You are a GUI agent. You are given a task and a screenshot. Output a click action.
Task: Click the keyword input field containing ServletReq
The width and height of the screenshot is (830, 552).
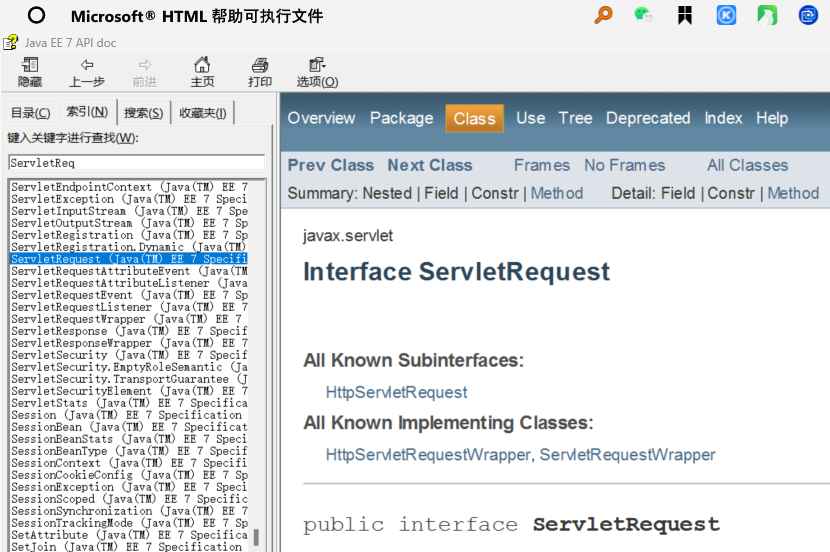pyautogui.click(x=137, y=162)
